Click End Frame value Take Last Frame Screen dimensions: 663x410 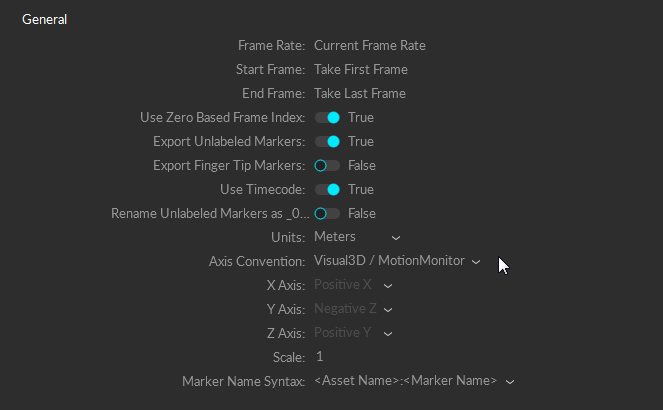360,93
